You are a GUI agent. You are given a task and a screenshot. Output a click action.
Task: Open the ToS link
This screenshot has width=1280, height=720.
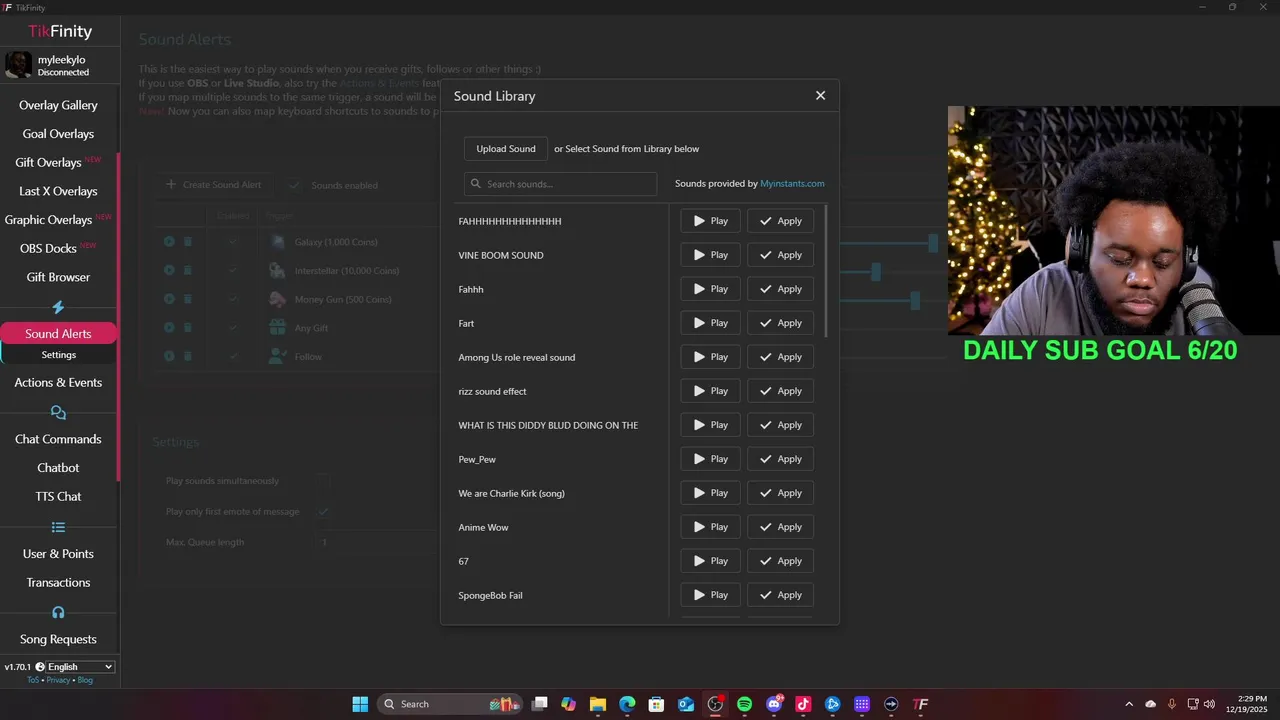pyautogui.click(x=33, y=680)
